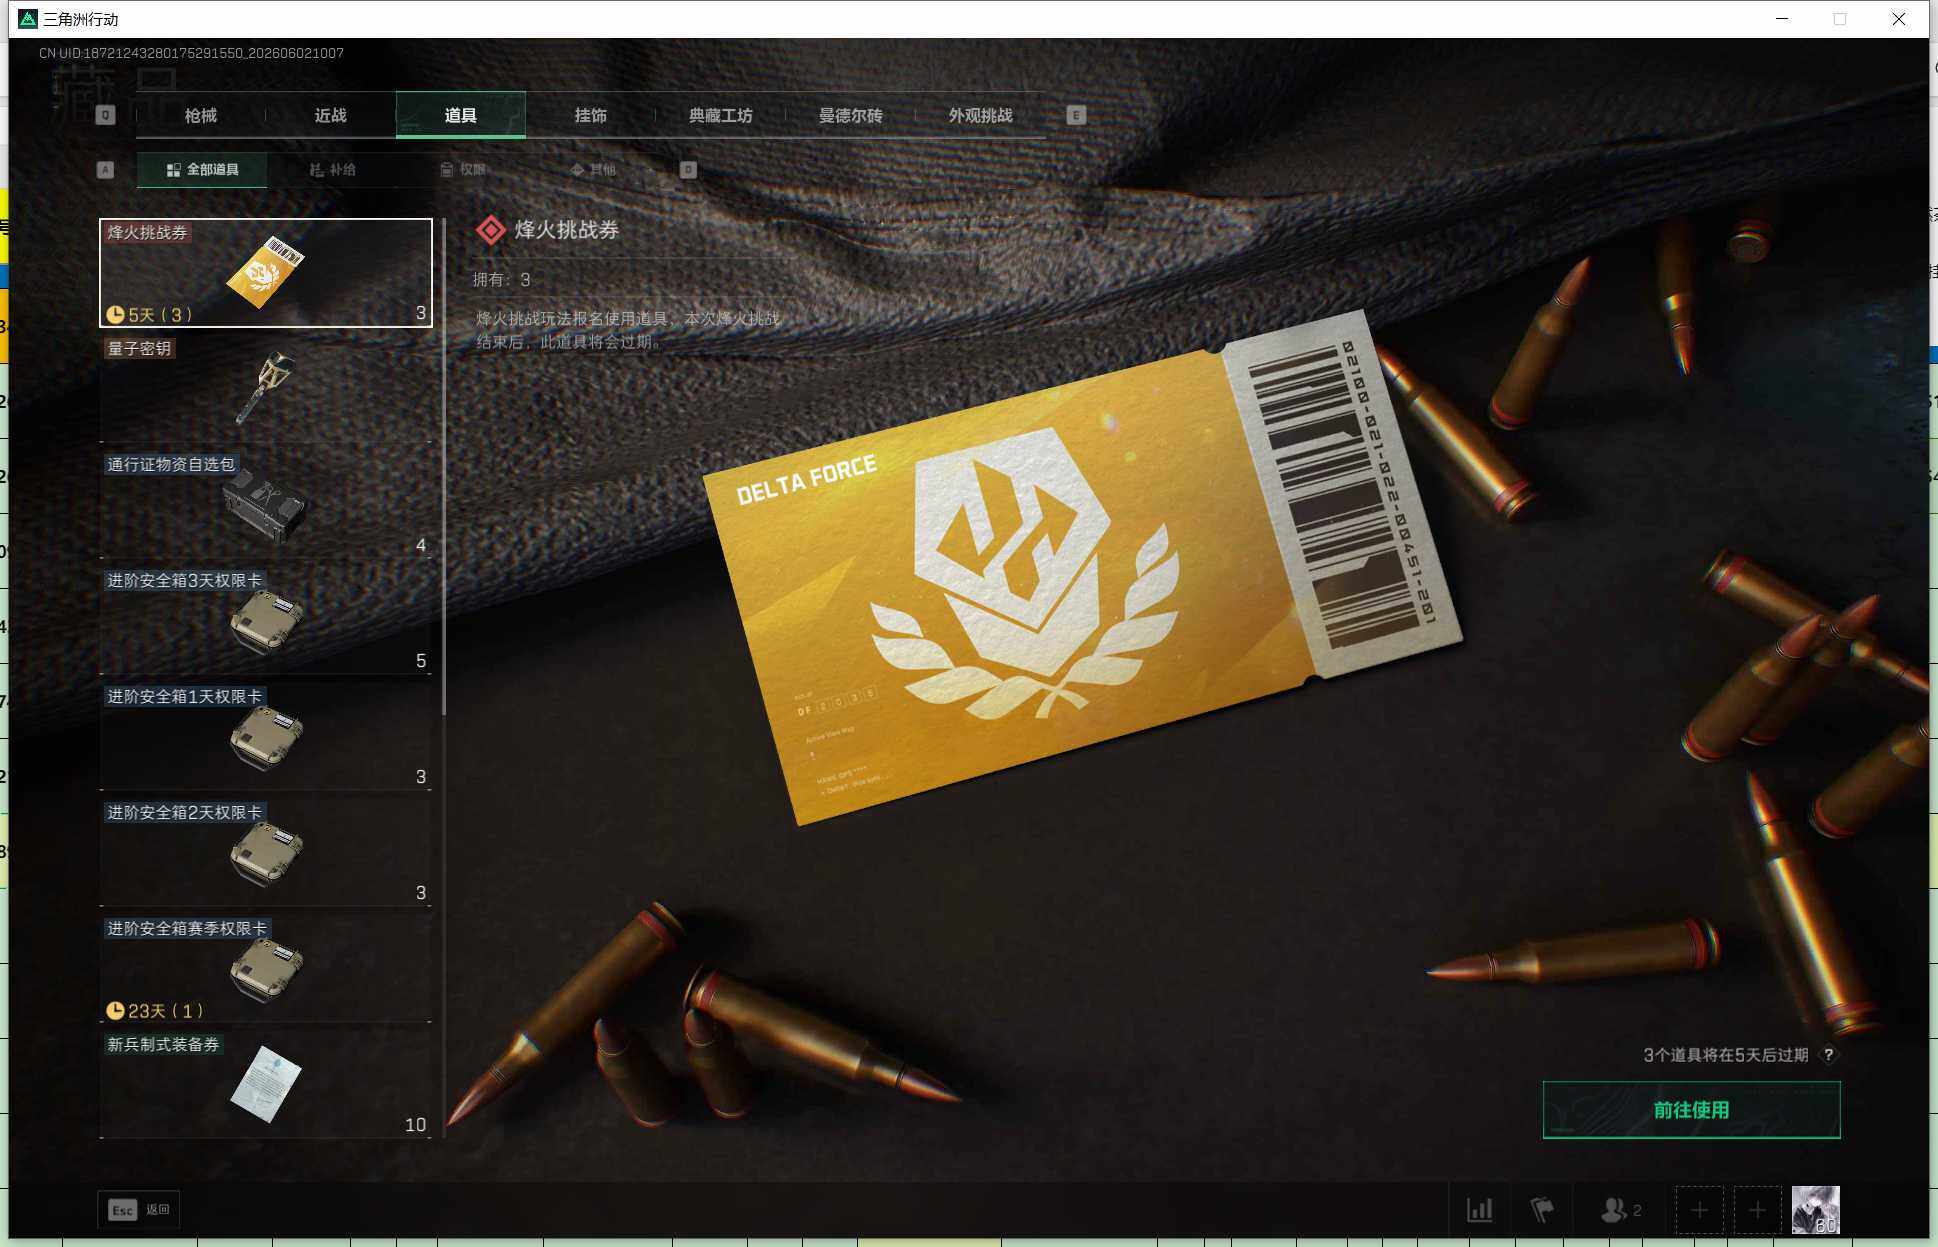
Task: Click the red diamond icon beside the 烽火挑战券 title
Action: (490, 230)
